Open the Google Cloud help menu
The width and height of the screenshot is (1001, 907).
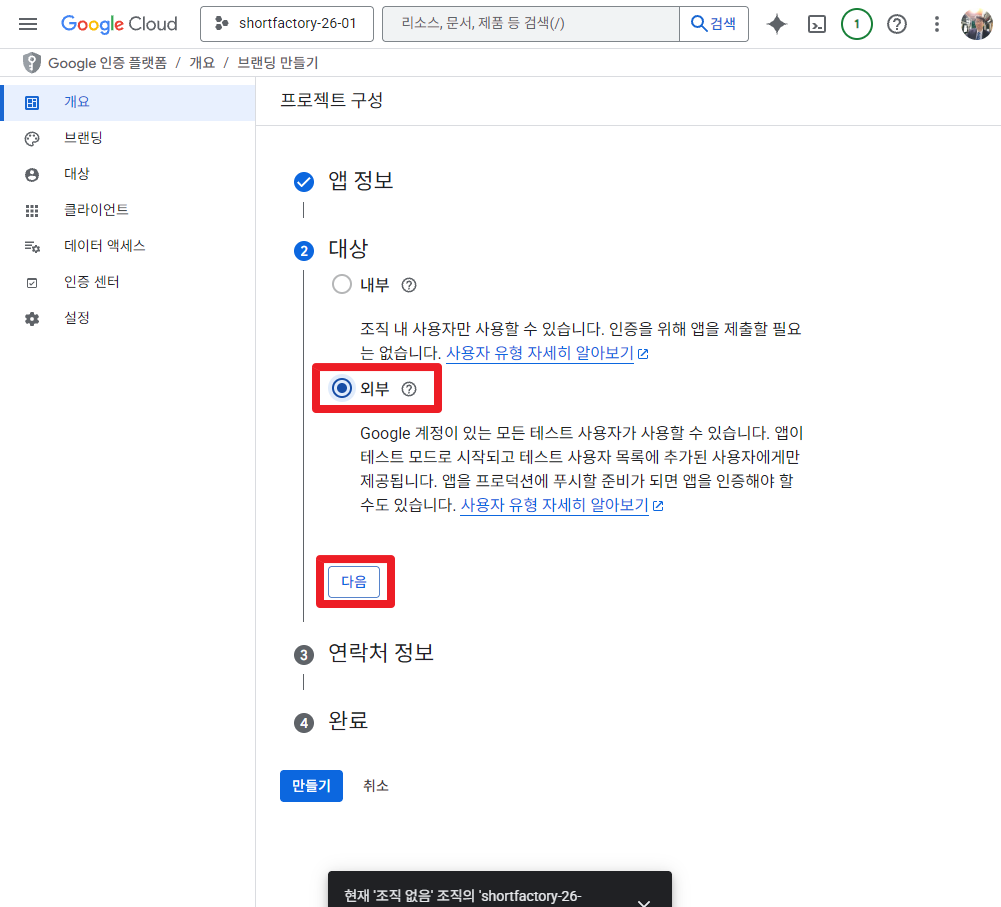(895, 23)
